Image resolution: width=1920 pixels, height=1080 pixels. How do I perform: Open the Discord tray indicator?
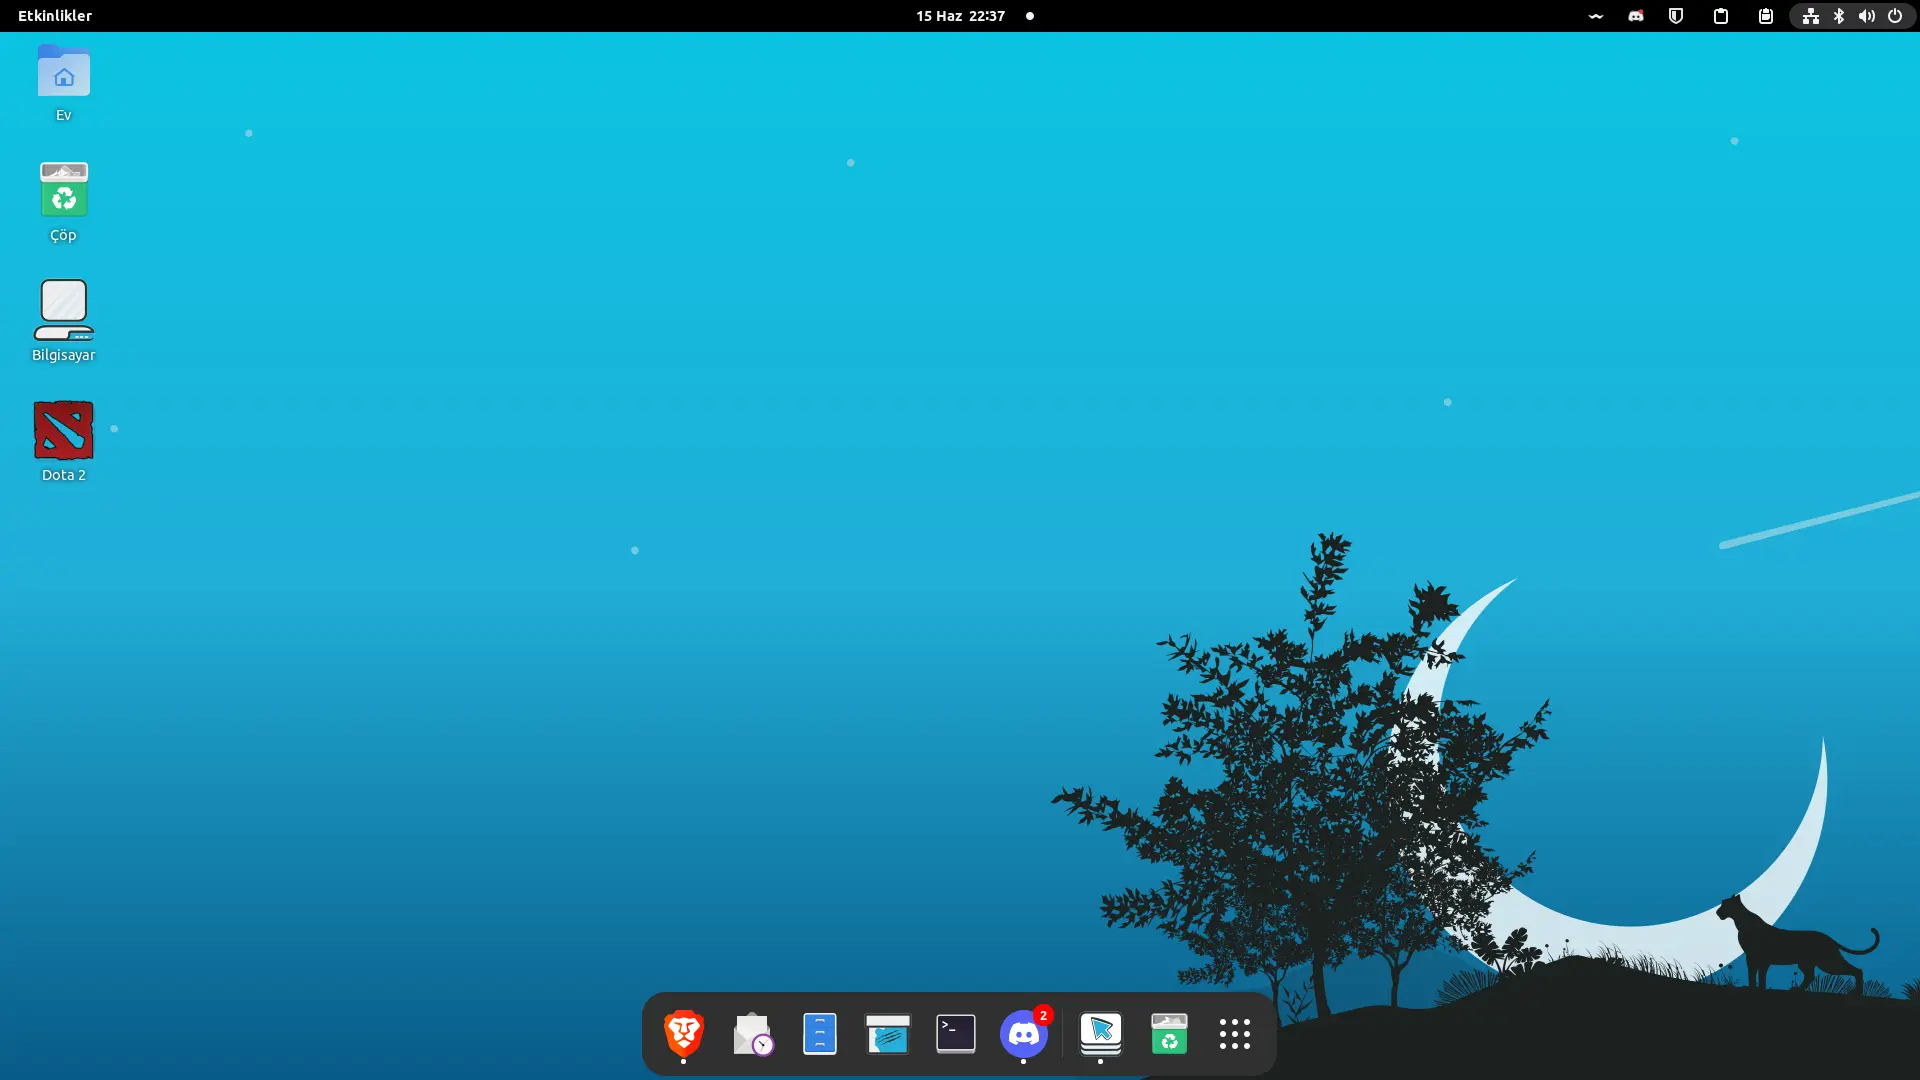point(1636,16)
